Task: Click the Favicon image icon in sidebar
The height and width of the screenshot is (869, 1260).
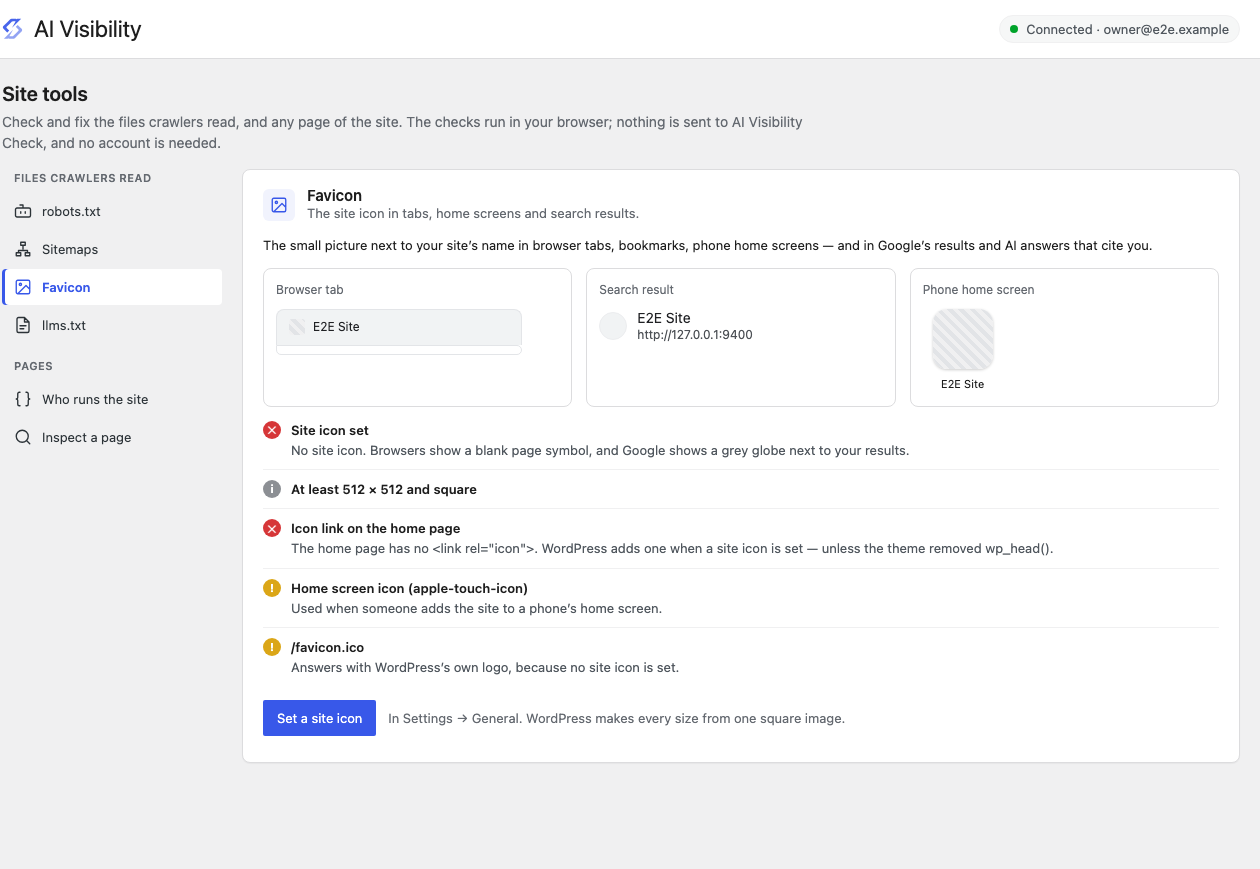Action: [23, 288]
